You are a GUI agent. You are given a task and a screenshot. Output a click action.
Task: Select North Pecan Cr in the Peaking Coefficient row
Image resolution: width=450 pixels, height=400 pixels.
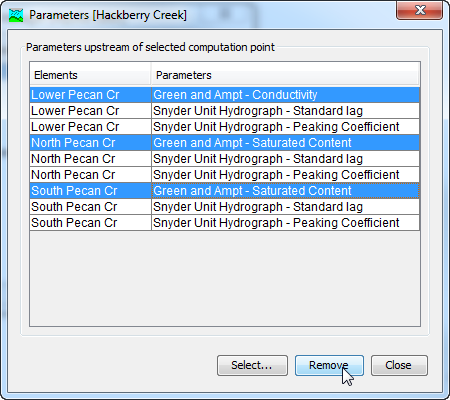tap(91, 175)
